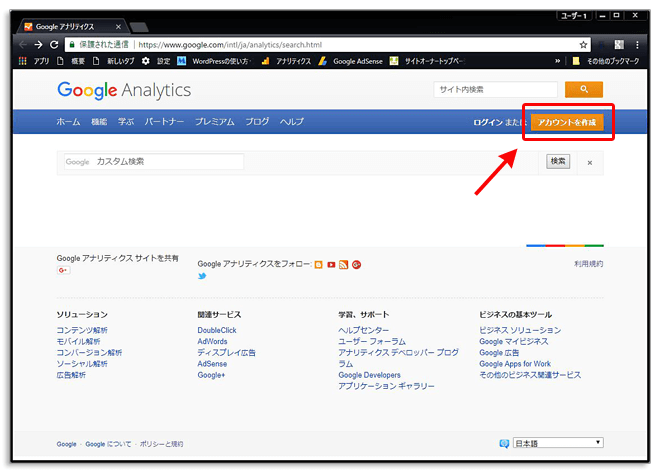Open the その他のブックマーク folder

(x=606, y=61)
